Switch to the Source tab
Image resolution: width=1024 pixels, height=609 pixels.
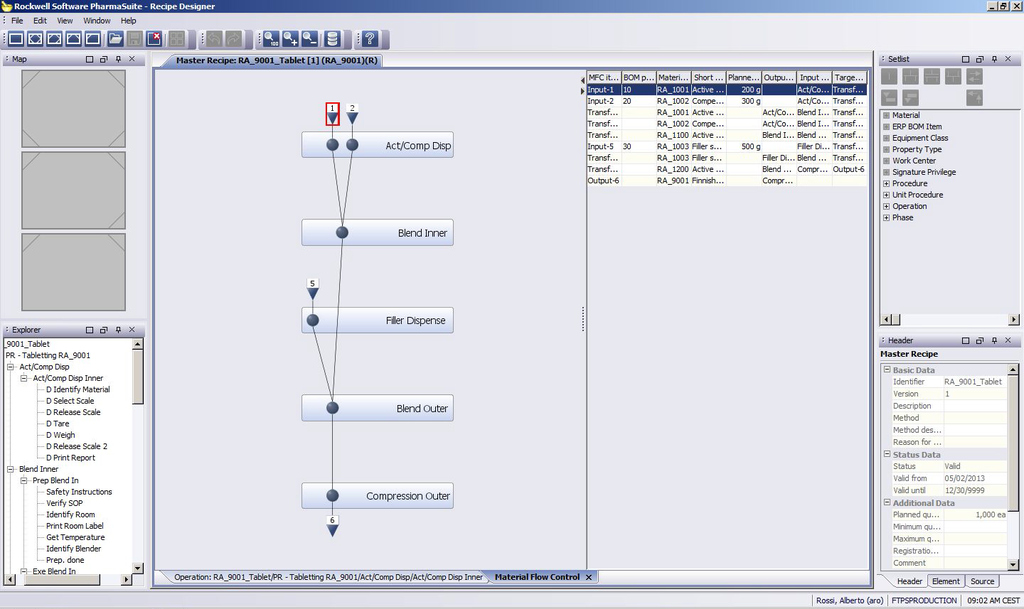pyautogui.click(x=982, y=581)
